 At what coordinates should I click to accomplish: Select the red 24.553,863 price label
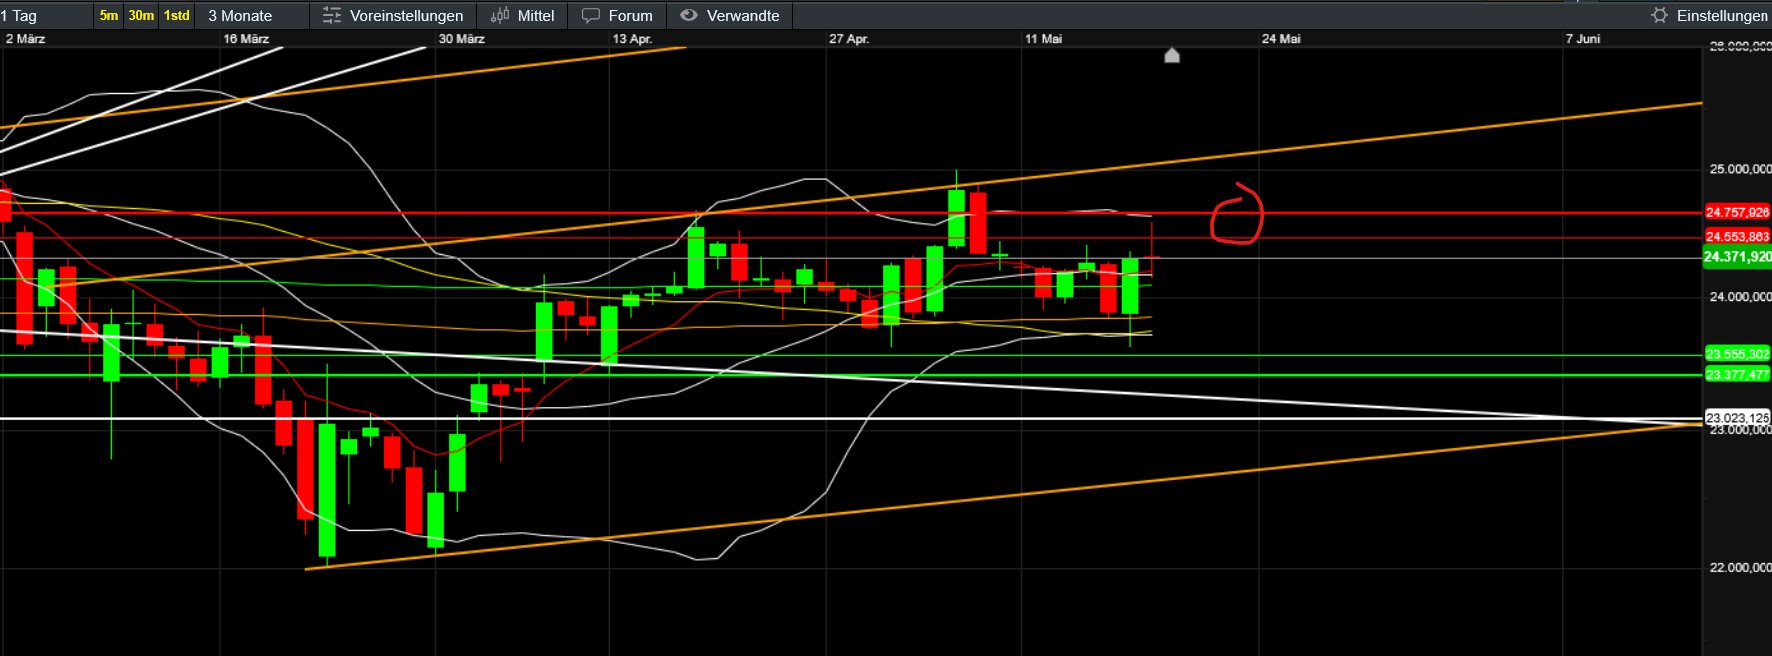click(1737, 237)
